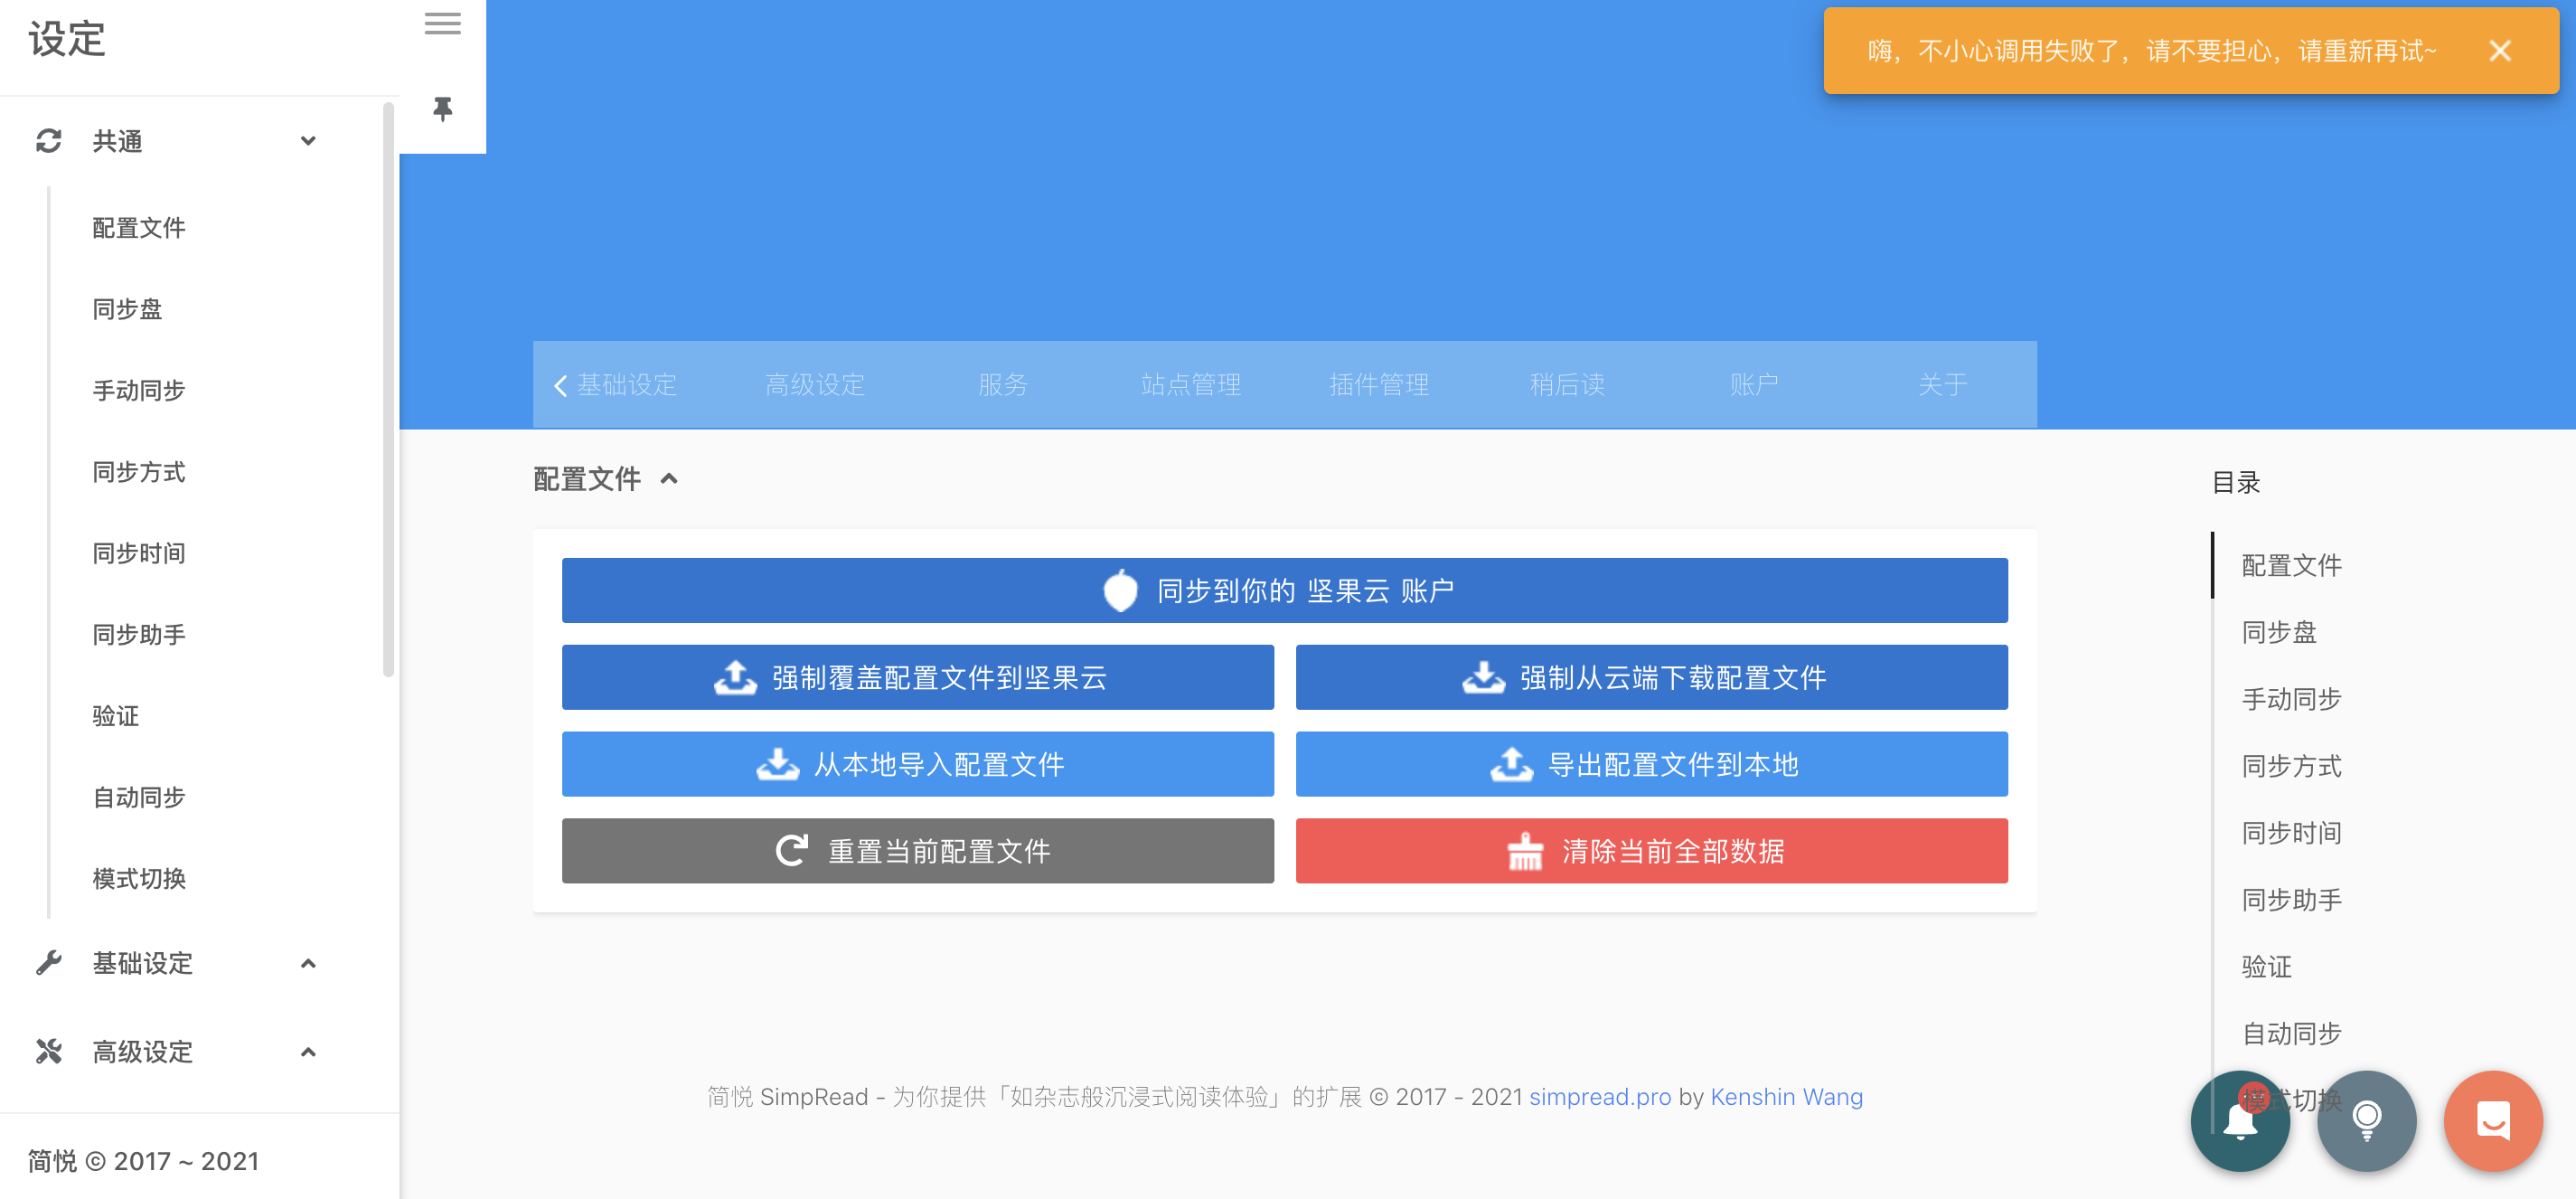The height and width of the screenshot is (1199, 2576).
Task: Open the 插件管理 tab
Action: [x=1379, y=385]
